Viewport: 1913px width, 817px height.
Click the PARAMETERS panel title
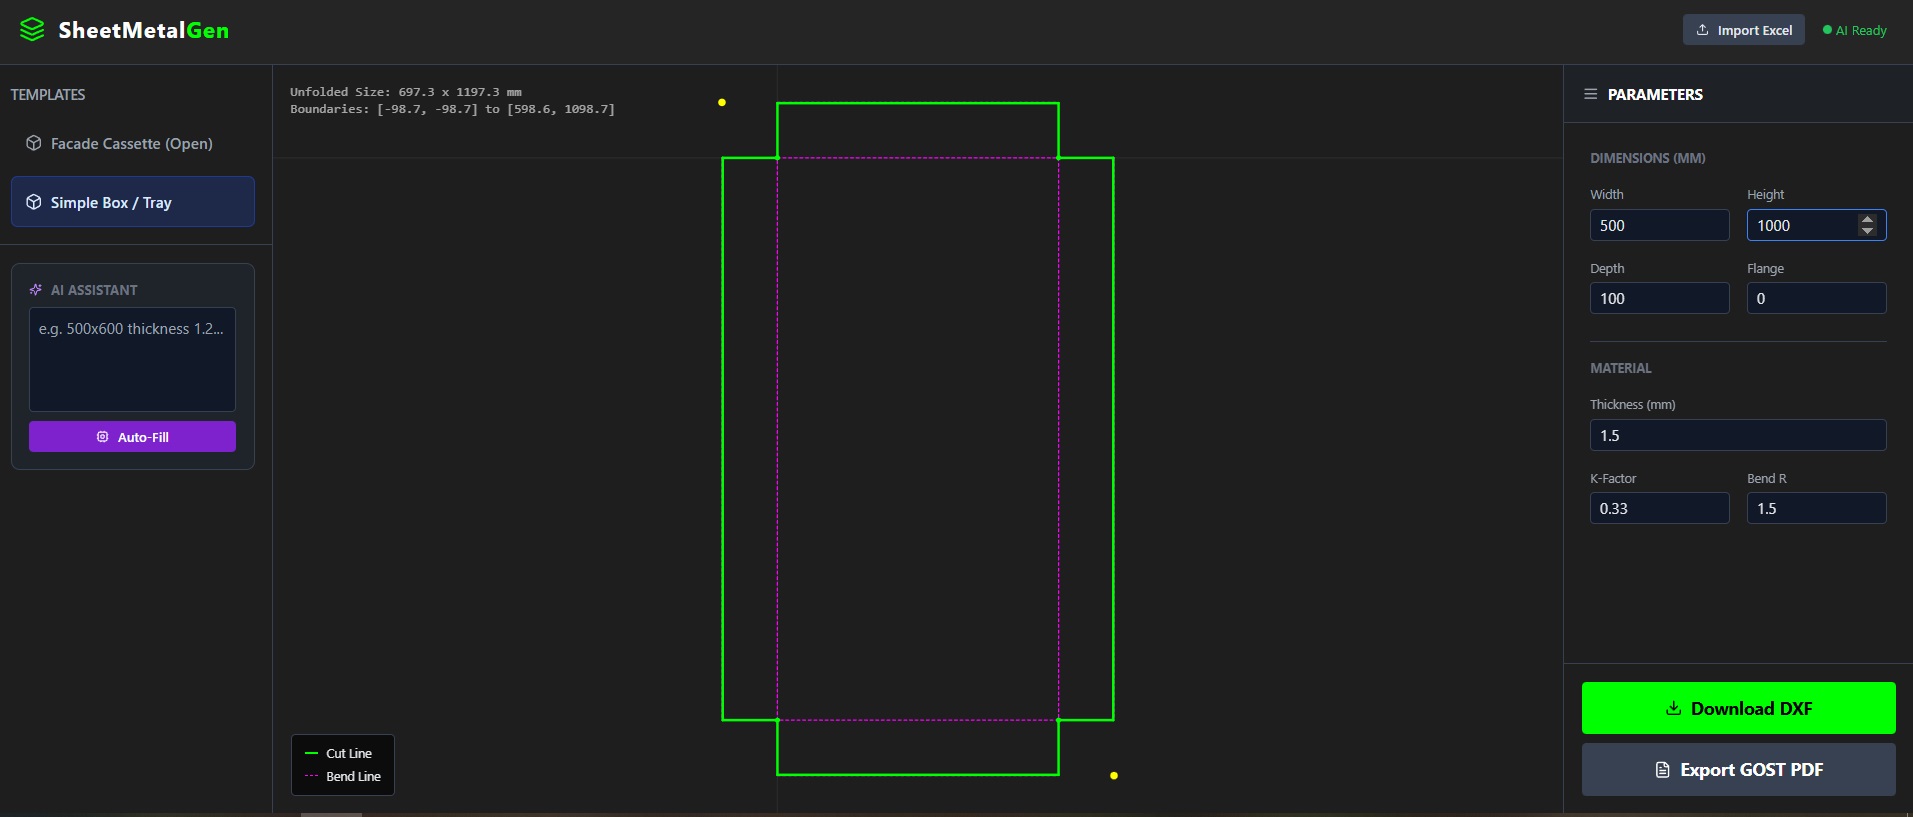1655,94
